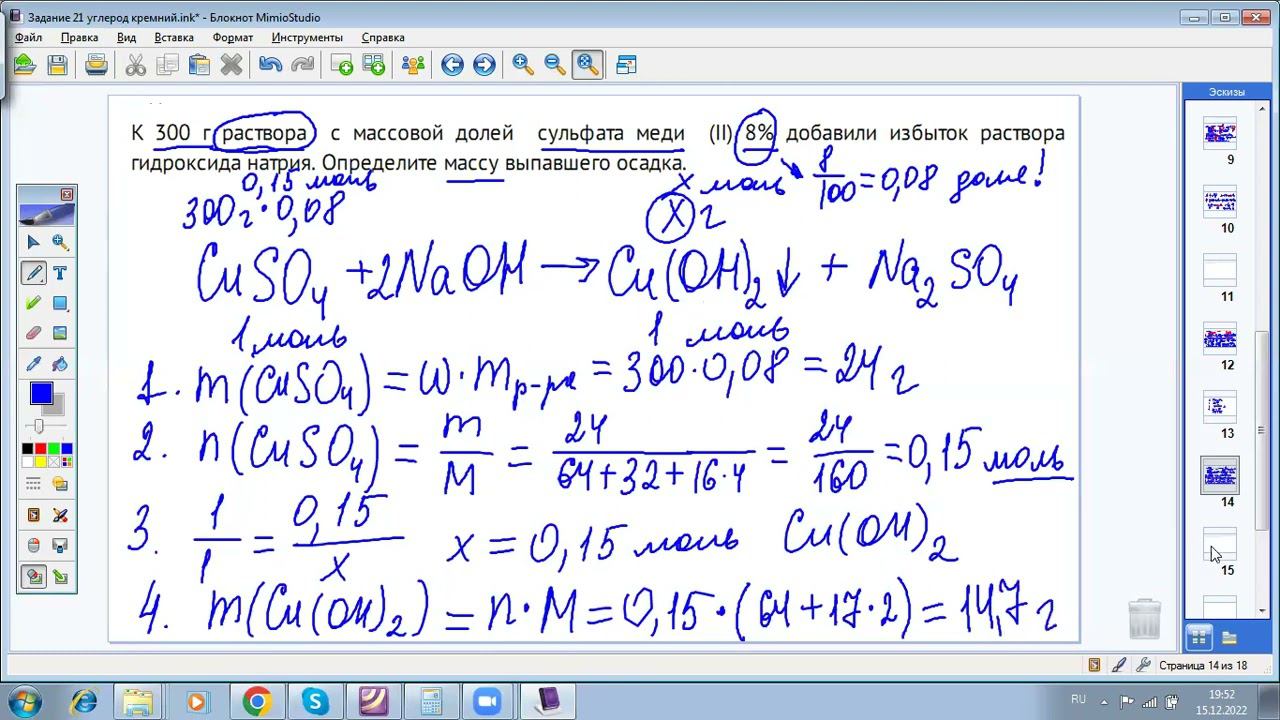This screenshot has height=720, width=1280.
Task: Pick the green color swatch
Action: 54,449
